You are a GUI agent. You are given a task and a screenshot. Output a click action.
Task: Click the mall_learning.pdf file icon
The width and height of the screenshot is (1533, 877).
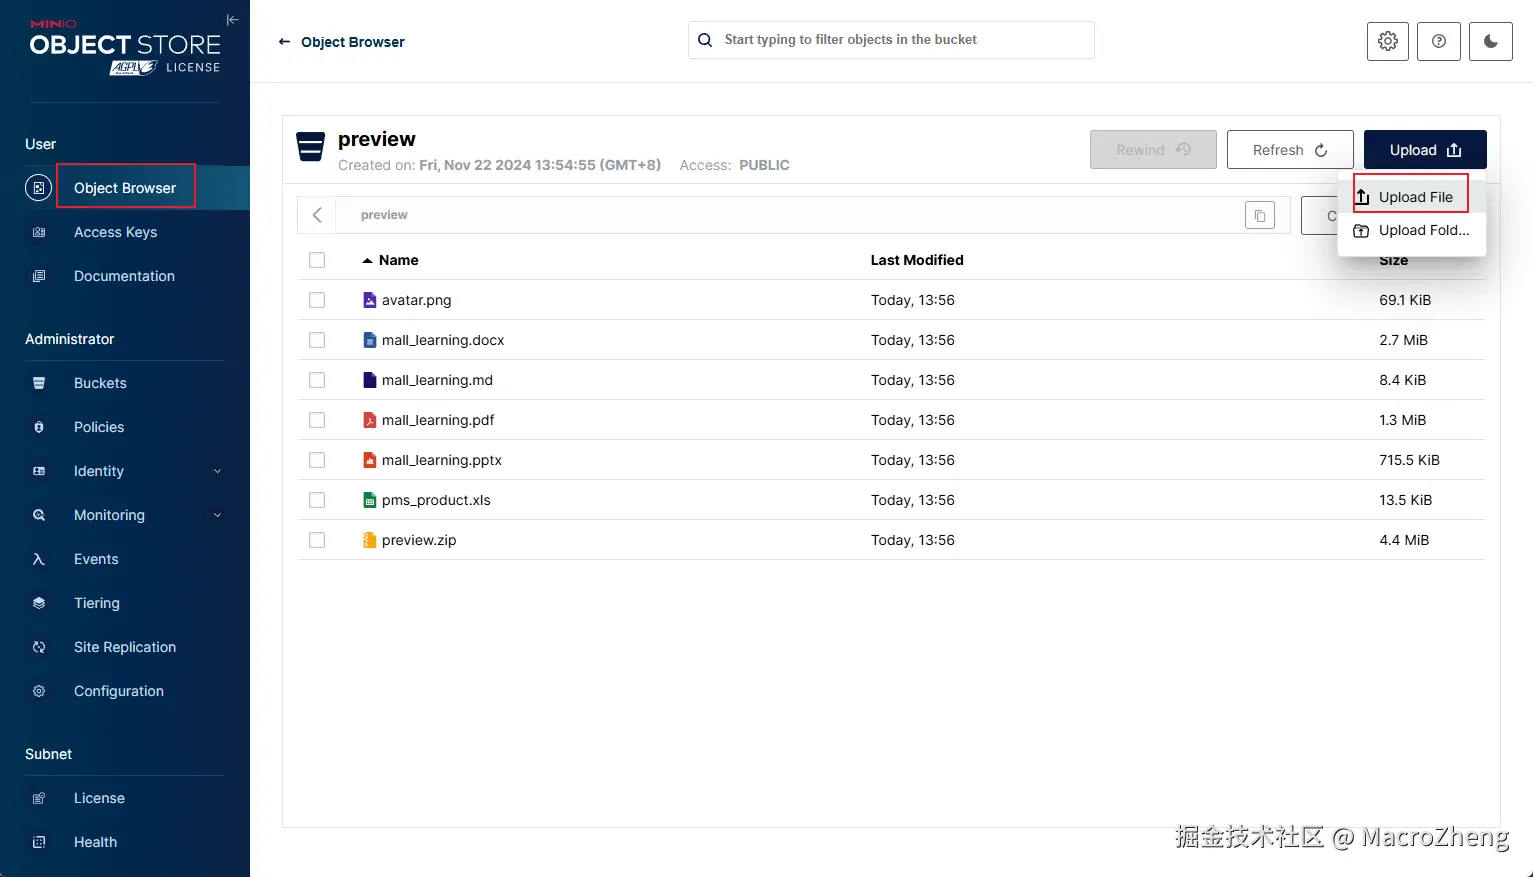369,420
